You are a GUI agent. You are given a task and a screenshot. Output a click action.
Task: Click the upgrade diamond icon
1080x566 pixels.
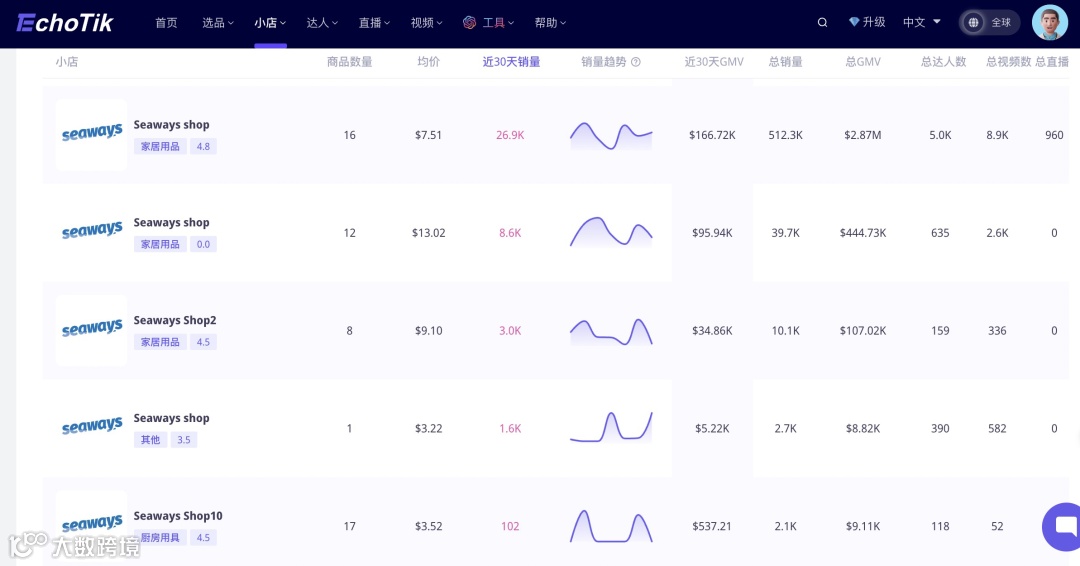[x=854, y=22]
